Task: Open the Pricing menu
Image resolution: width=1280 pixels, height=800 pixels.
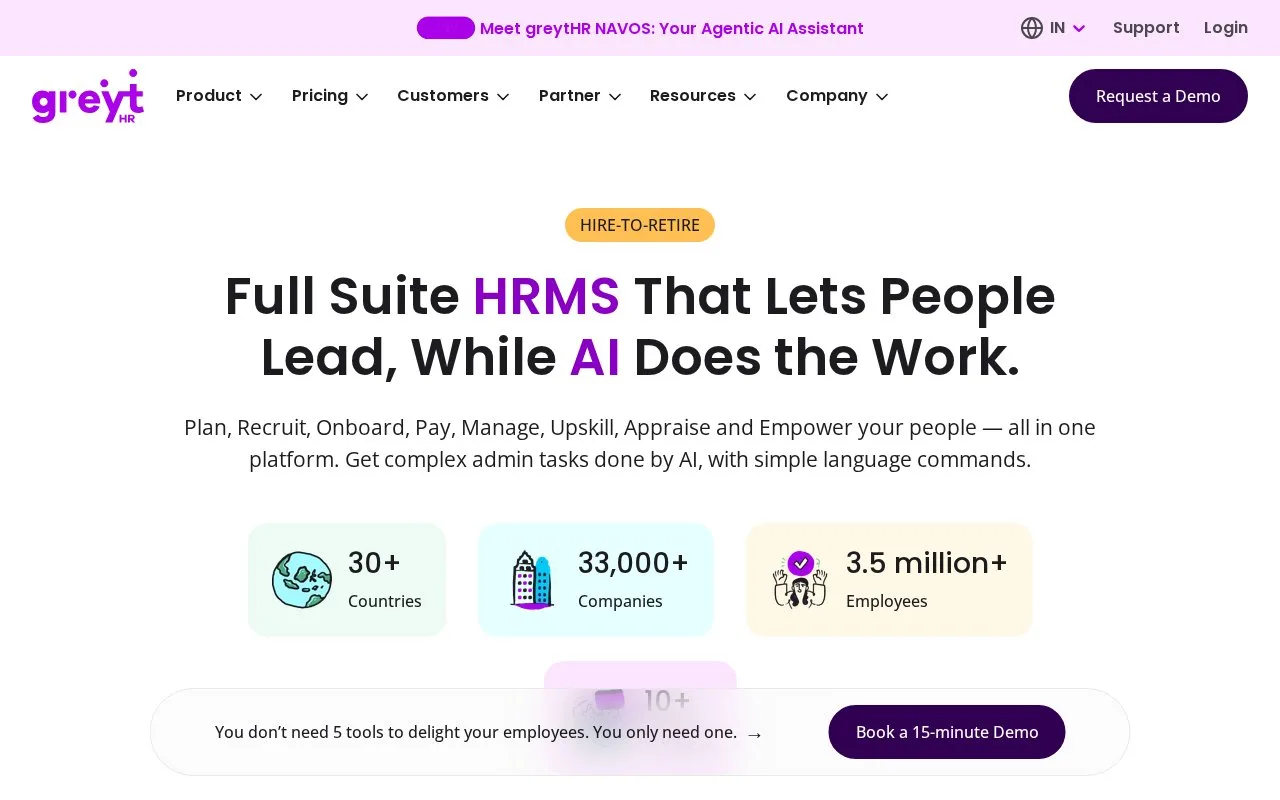Action: click(x=330, y=96)
